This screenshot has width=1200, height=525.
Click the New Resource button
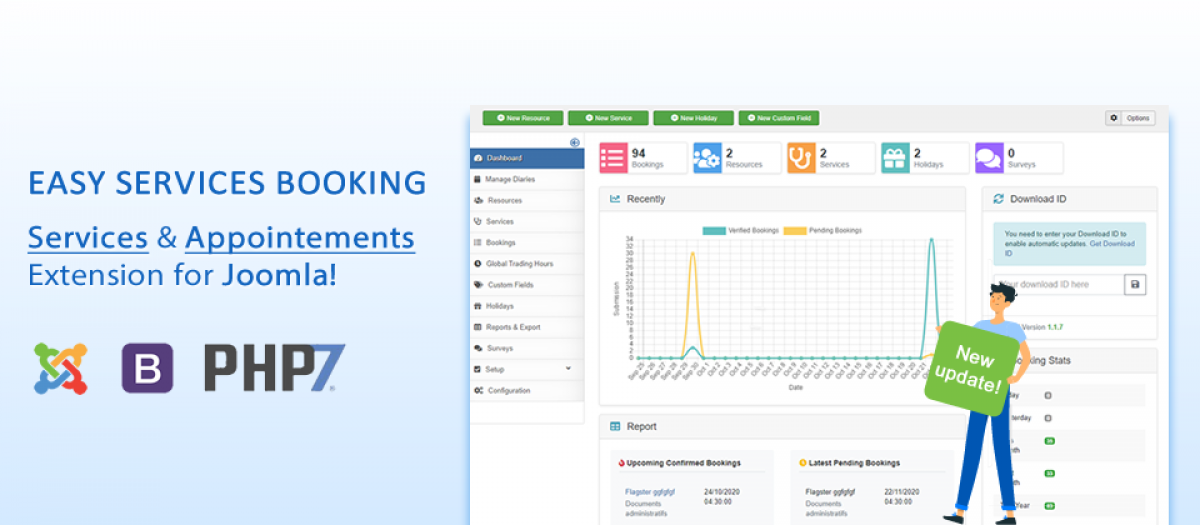(x=523, y=118)
